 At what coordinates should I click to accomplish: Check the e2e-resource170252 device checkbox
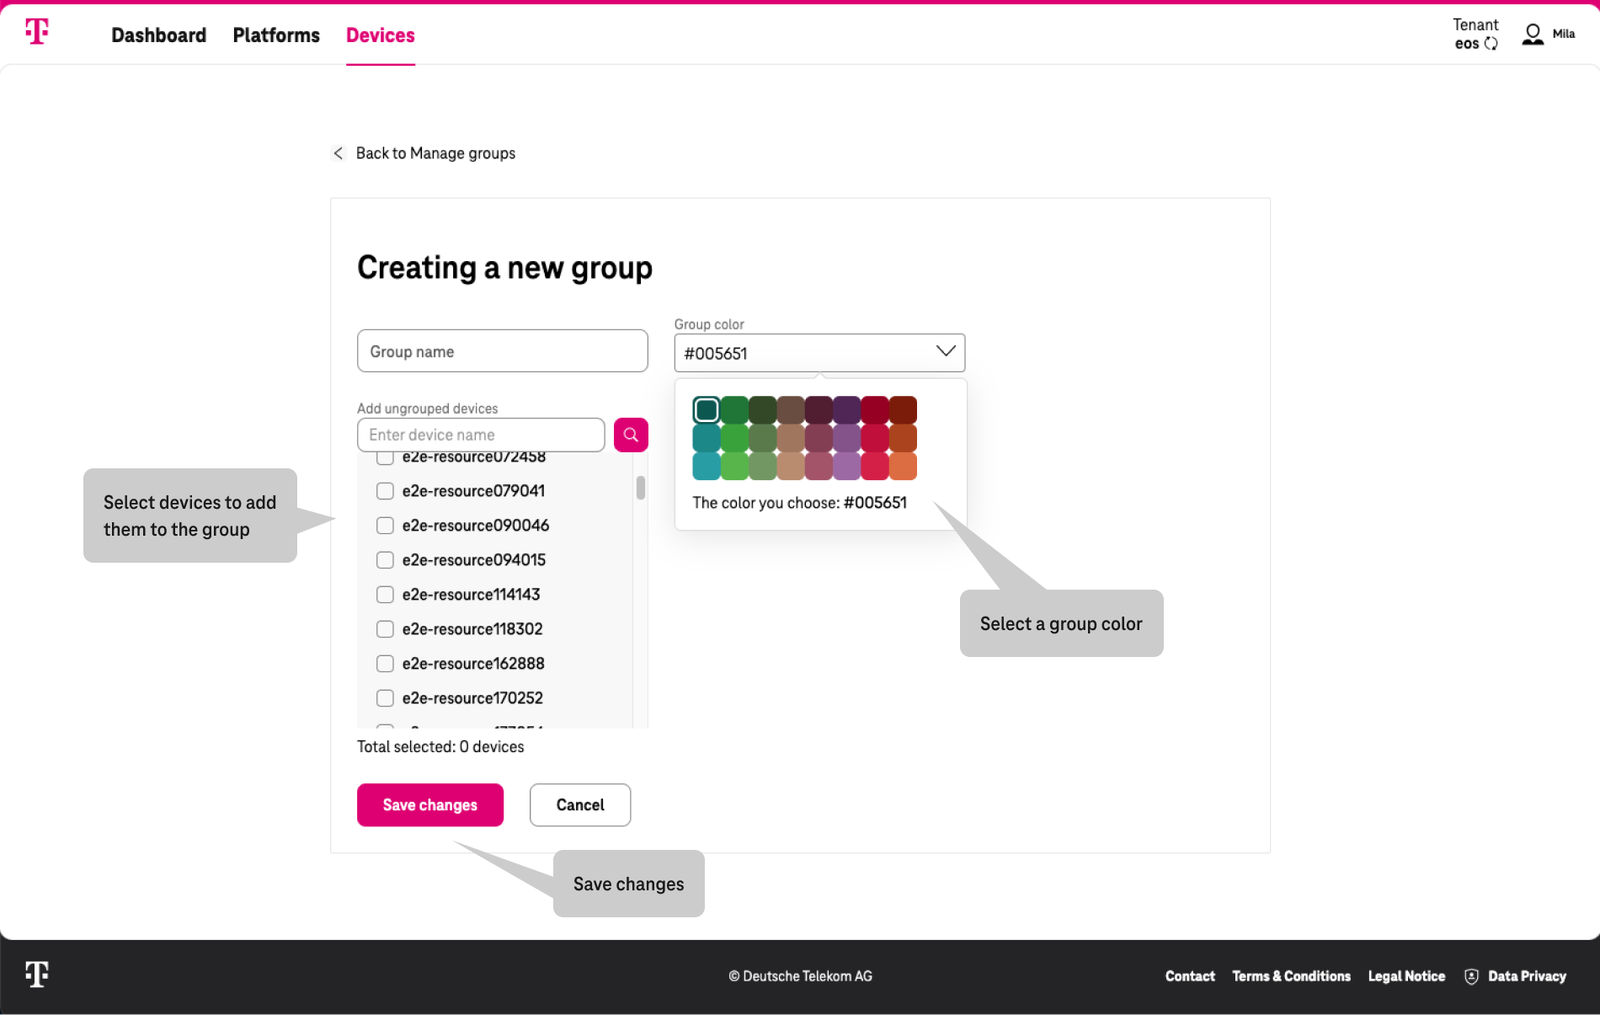click(385, 698)
